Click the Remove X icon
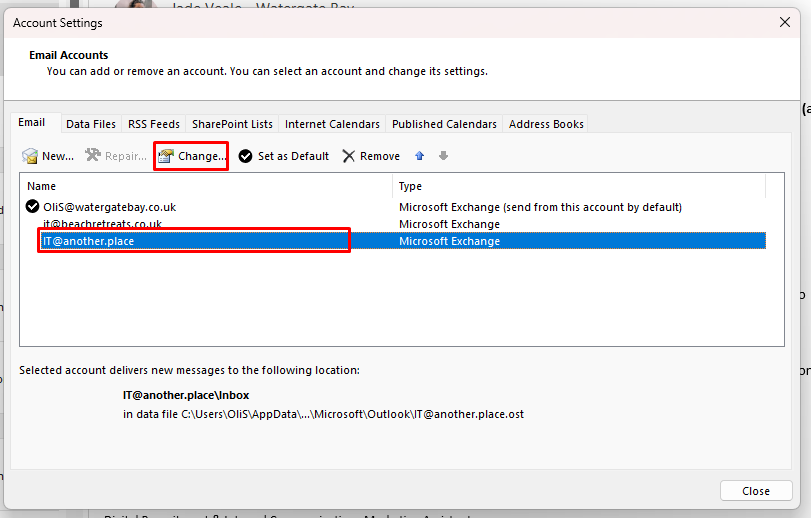 (x=349, y=156)
